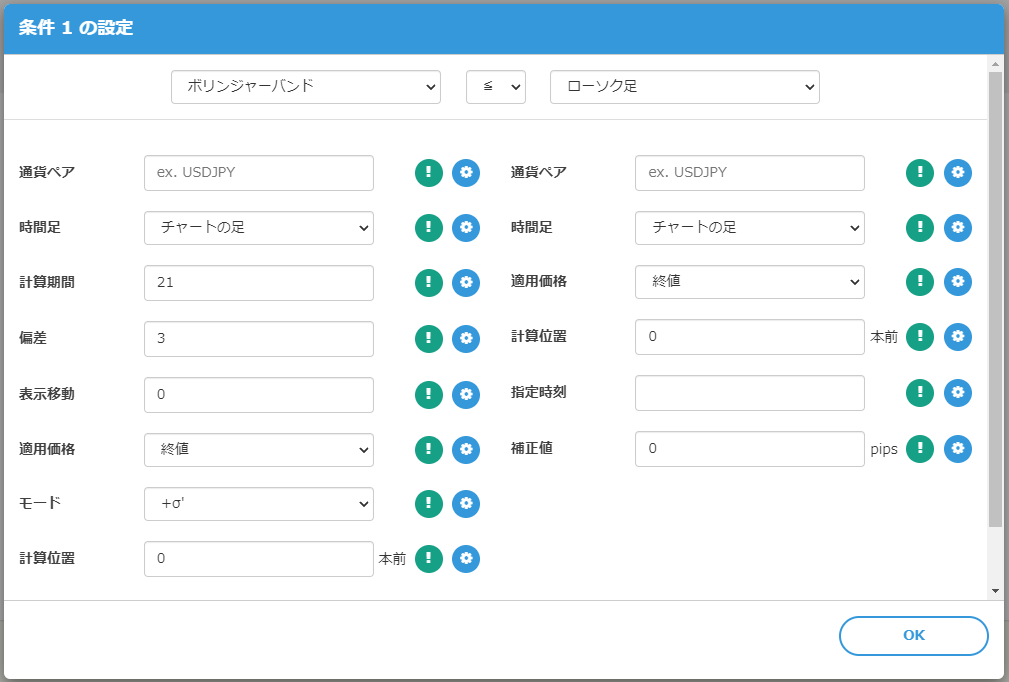Click the green info icon beside 偏差
The height and width of the screenshot is (682, 1009).
(429, 339)
